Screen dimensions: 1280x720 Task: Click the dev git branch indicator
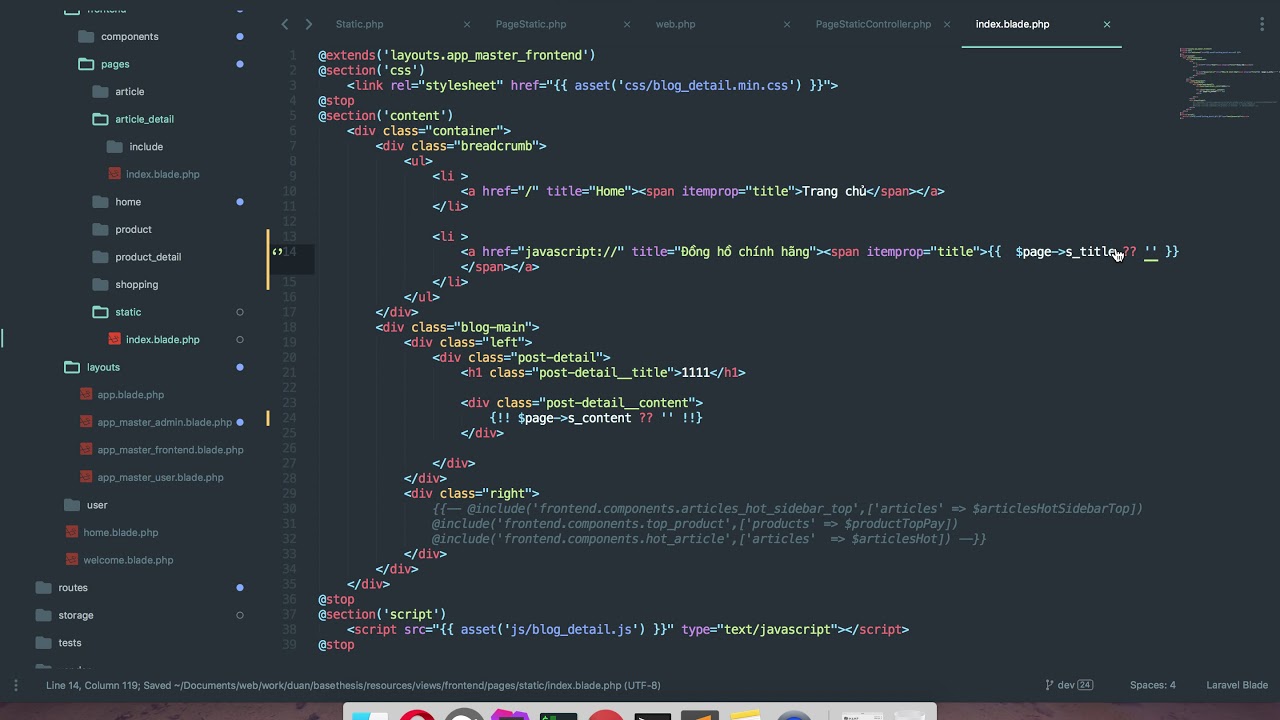coord(1069,685)
